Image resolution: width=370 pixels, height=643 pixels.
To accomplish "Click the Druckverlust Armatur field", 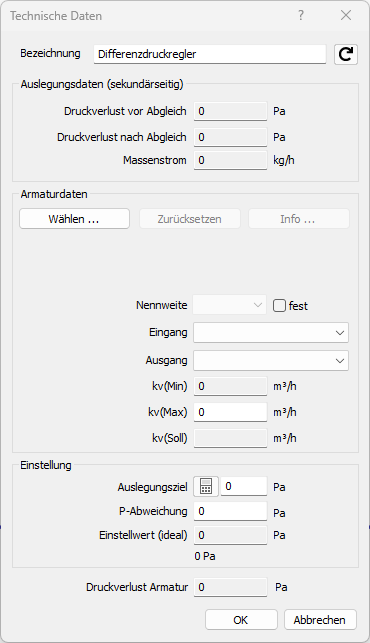I will pyautogui.click(x=230, y=587).
